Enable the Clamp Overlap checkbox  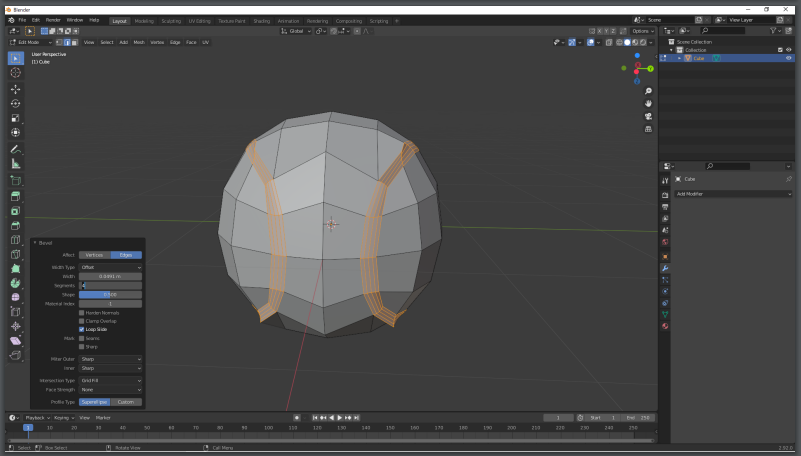pos(82,321)
